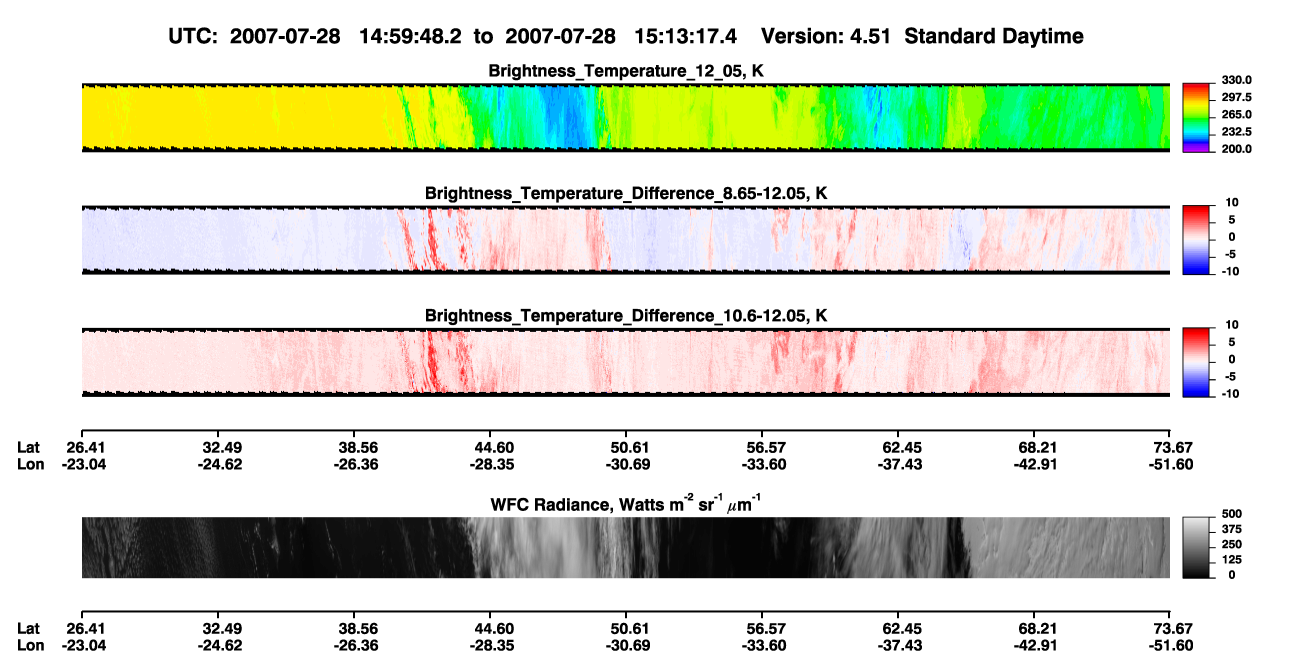Click the title 'Brightness_Temperature_Difference_8.65-12.05, K'
This screenshot has width=1300, height=667.
[626, 193]
